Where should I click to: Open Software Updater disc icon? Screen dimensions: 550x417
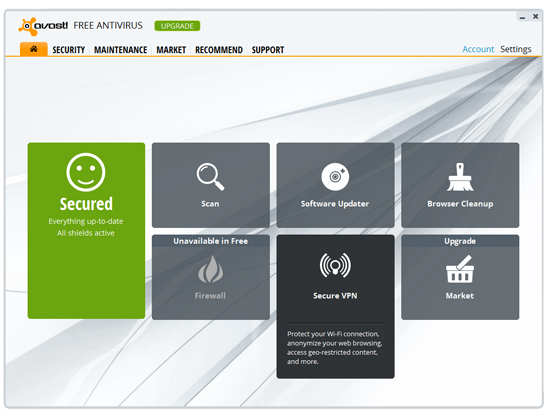click(335, 177)
